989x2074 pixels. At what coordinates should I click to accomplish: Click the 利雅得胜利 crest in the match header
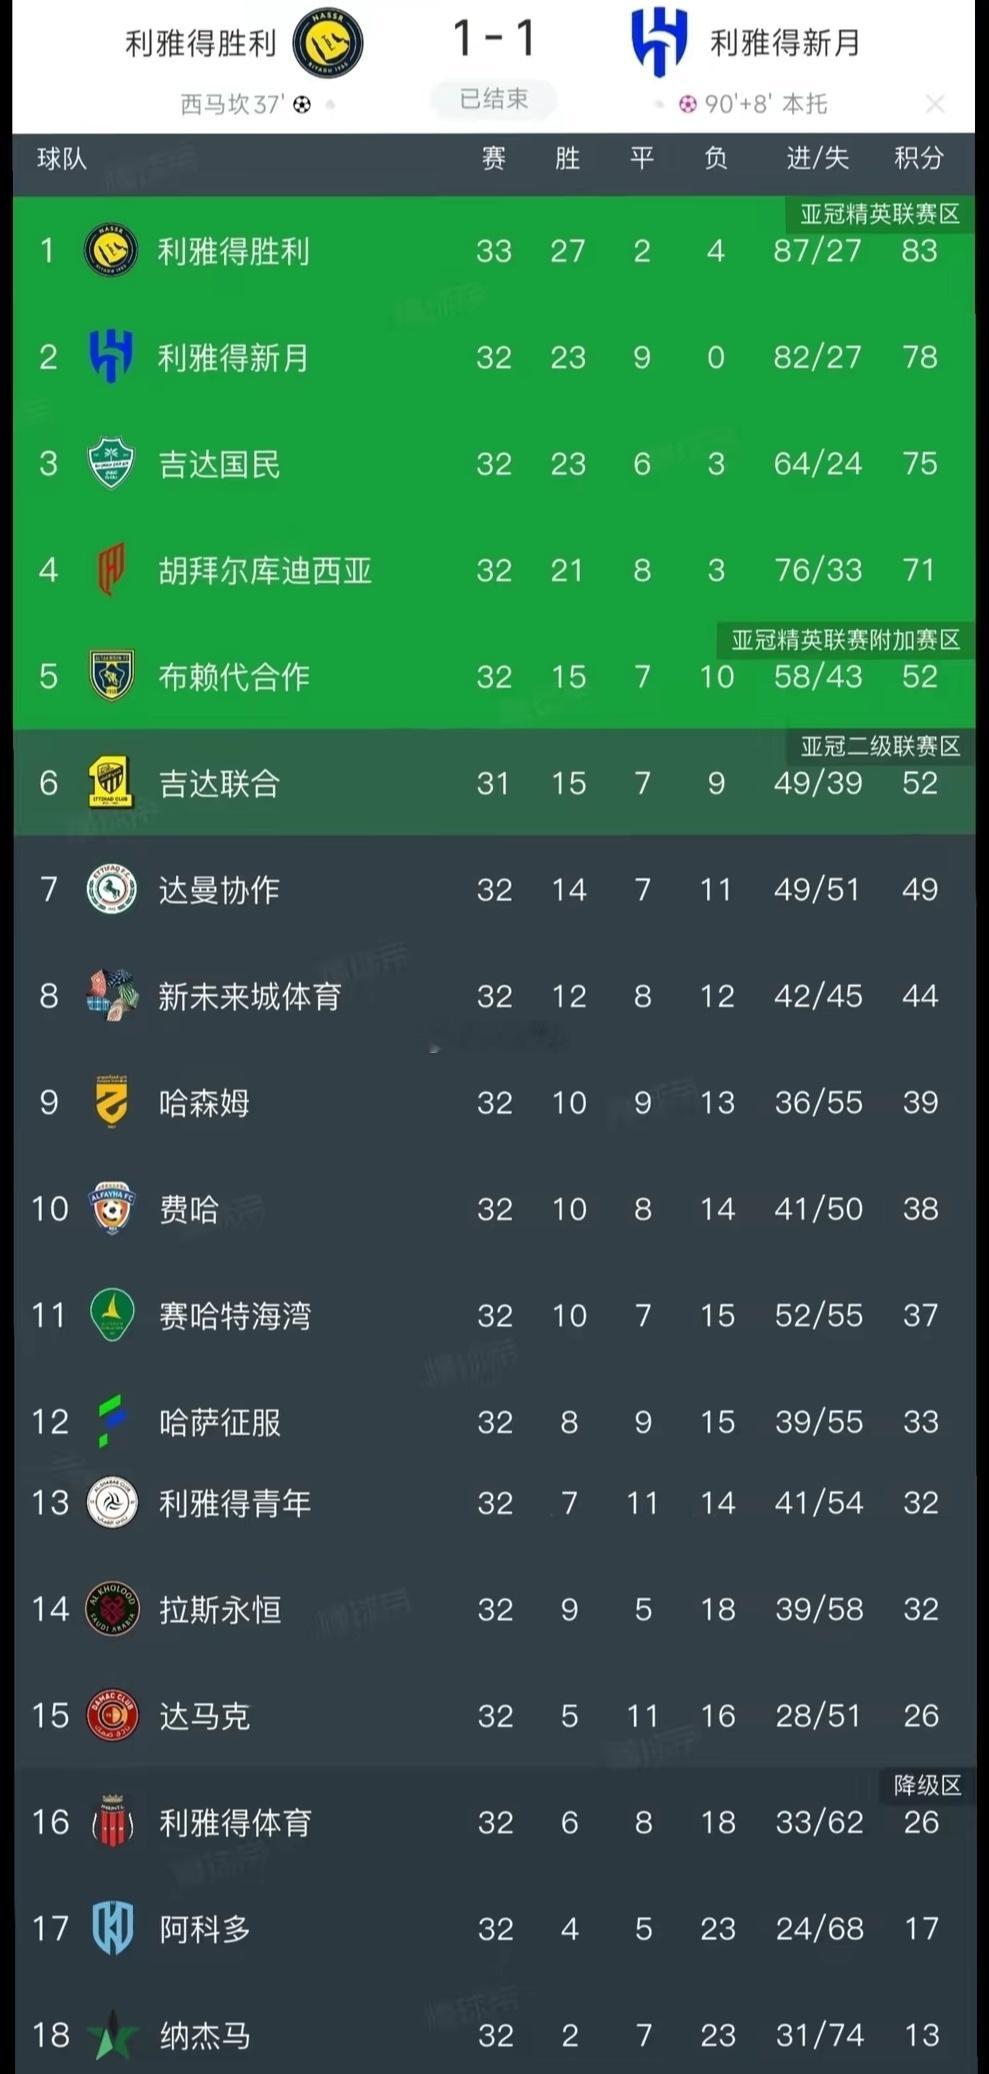[328, 43]
